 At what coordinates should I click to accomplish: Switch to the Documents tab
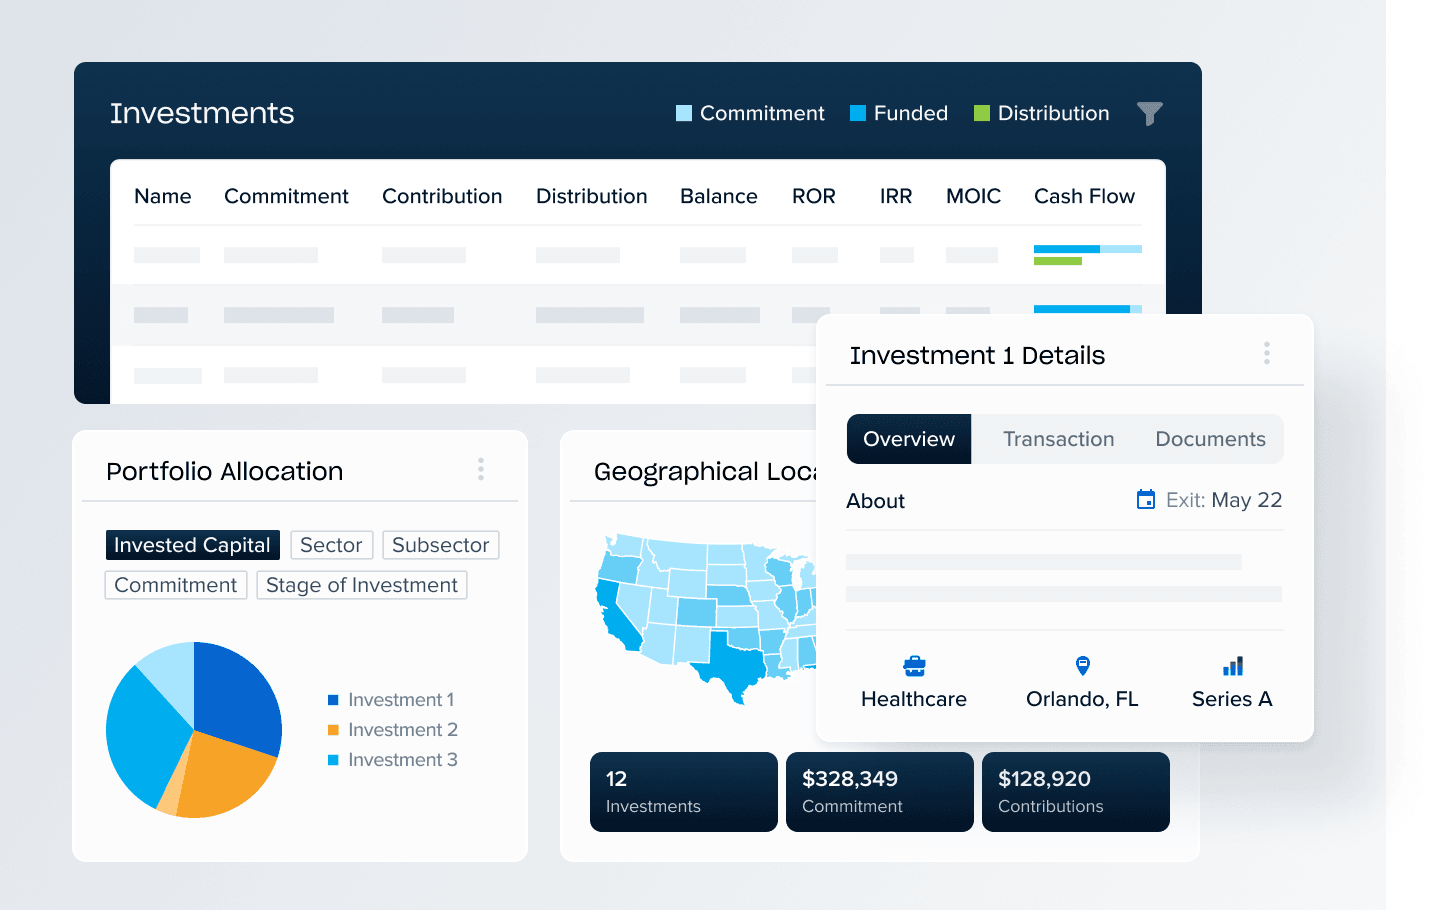1210,439
